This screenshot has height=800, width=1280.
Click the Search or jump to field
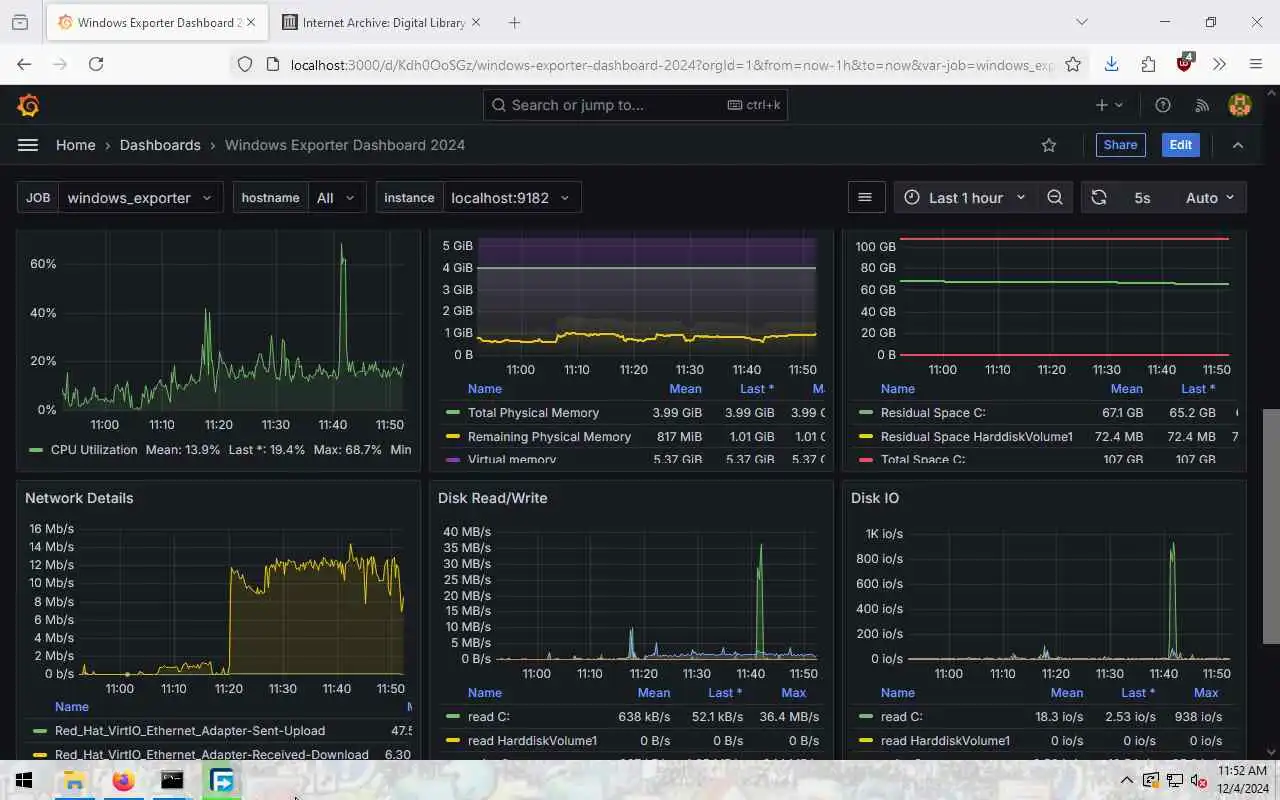[x=635, y=105]
